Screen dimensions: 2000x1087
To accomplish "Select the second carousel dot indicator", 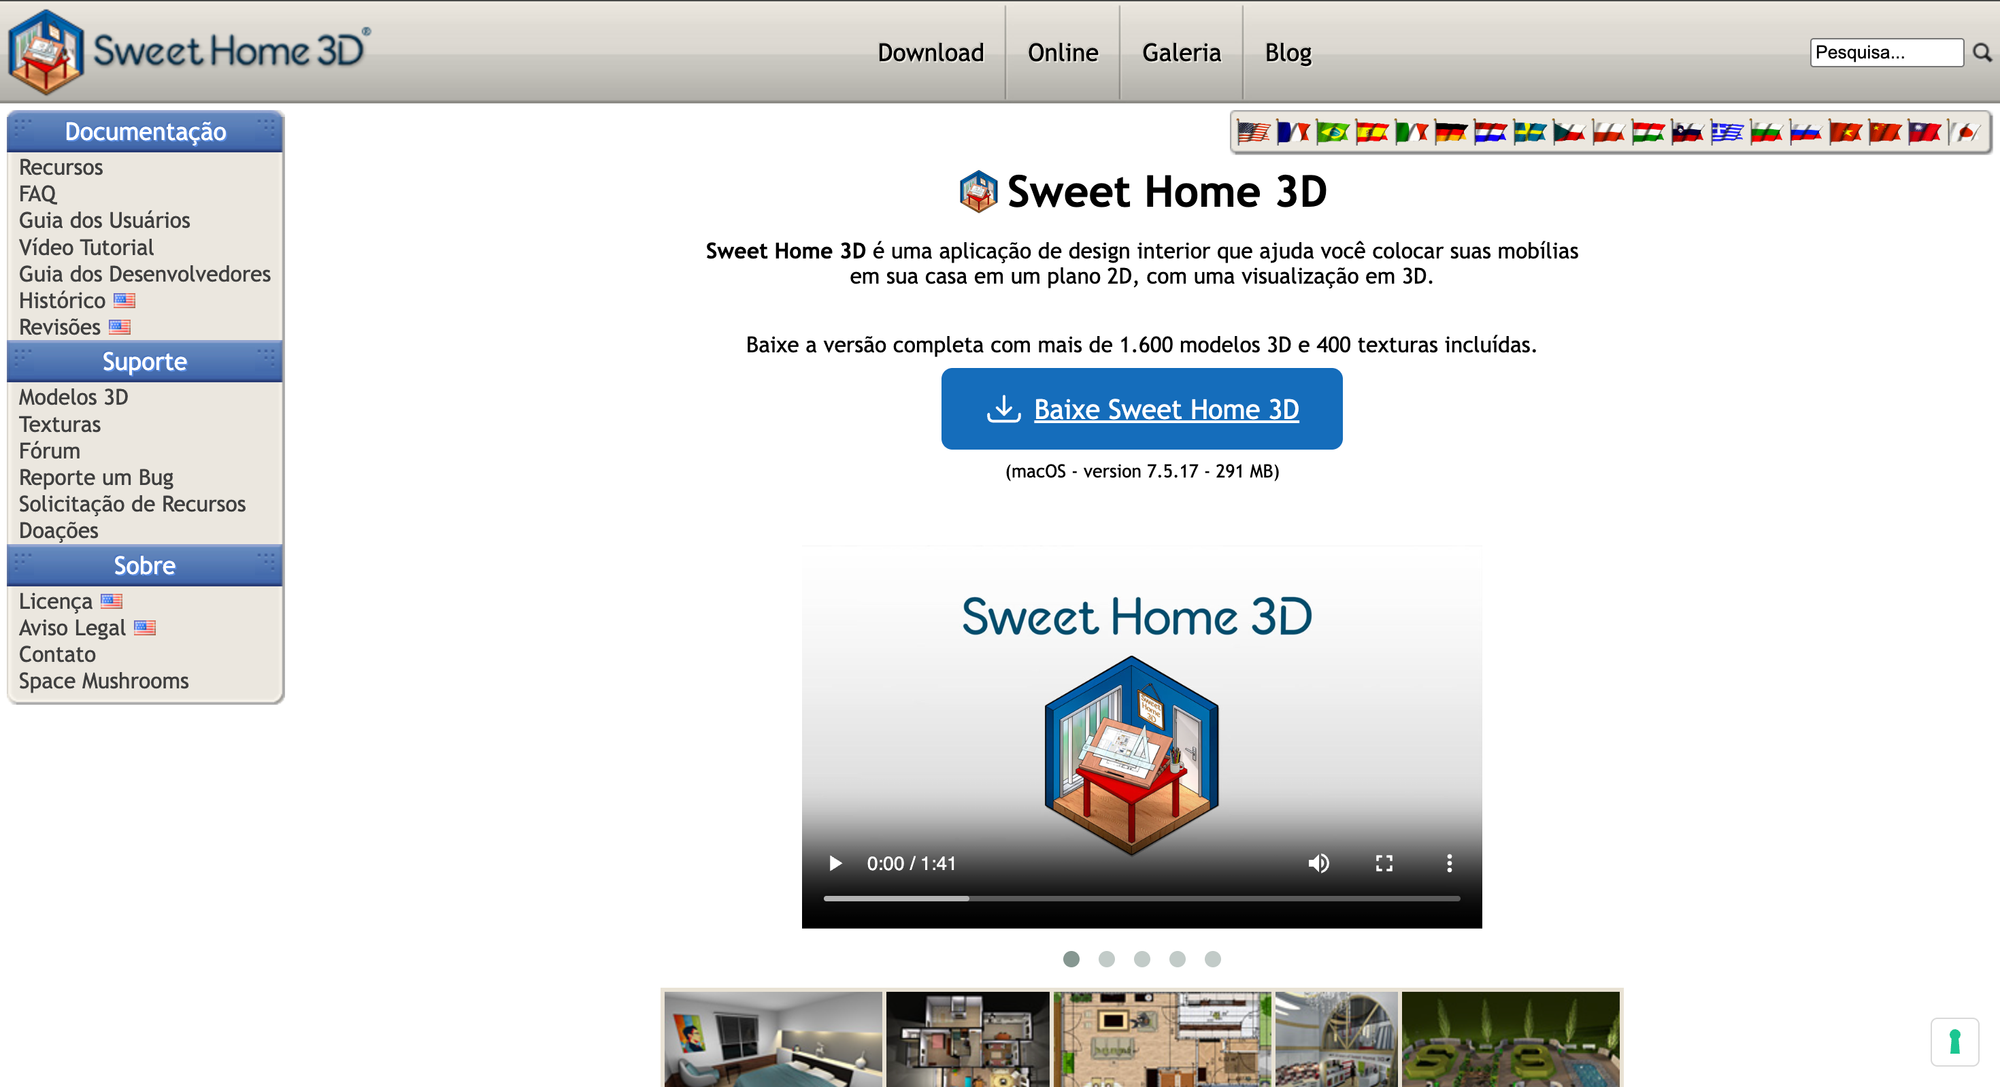I will pos(1107,959).
